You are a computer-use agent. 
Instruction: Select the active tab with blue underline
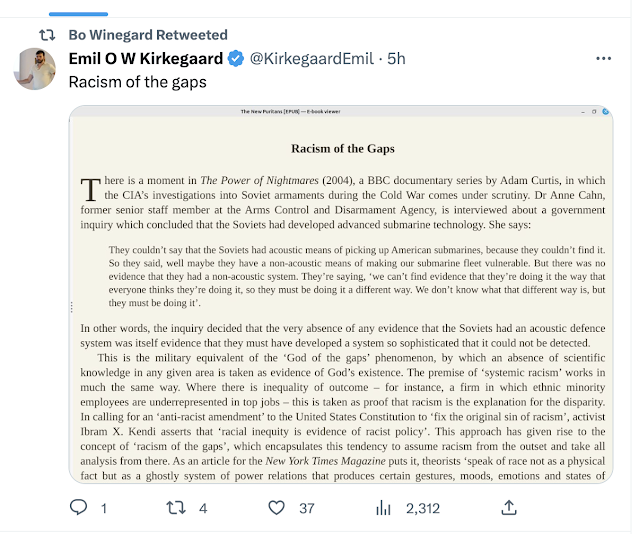tap(78, 14)
